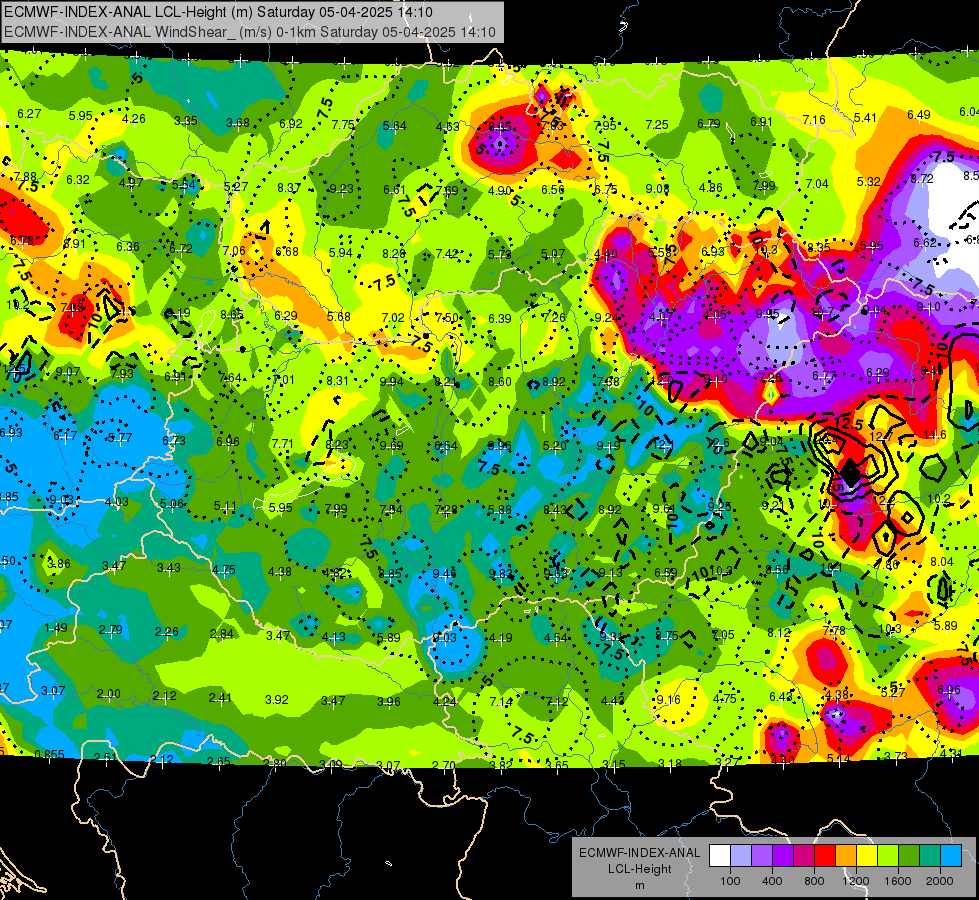Screen dimensions: 979x900
Task: Click the 8.72 wind shear value
Action: pos(922,179)
